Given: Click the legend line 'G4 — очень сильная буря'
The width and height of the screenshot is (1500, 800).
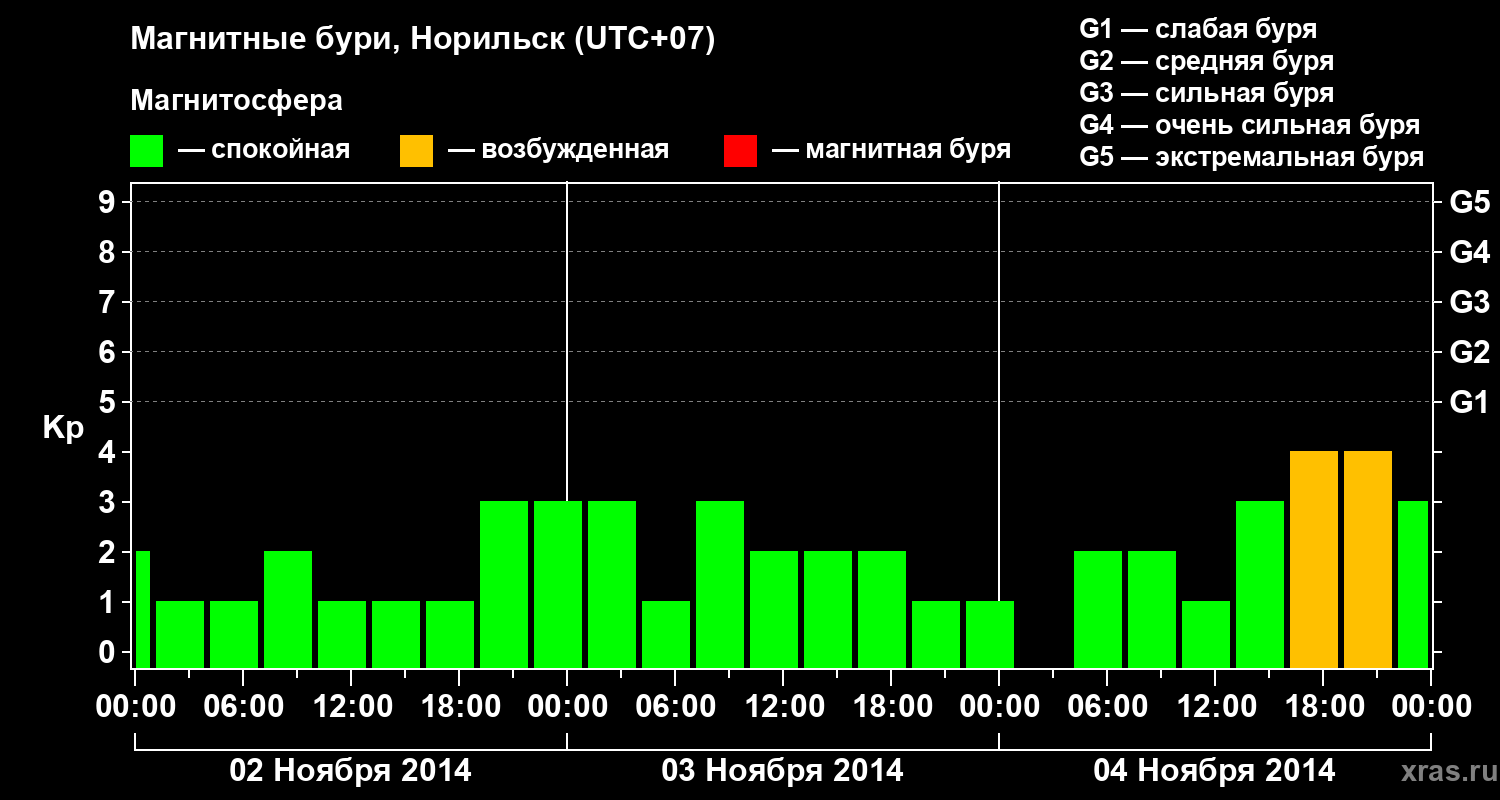Looking at the screenshot, I should coord(1249,125).
